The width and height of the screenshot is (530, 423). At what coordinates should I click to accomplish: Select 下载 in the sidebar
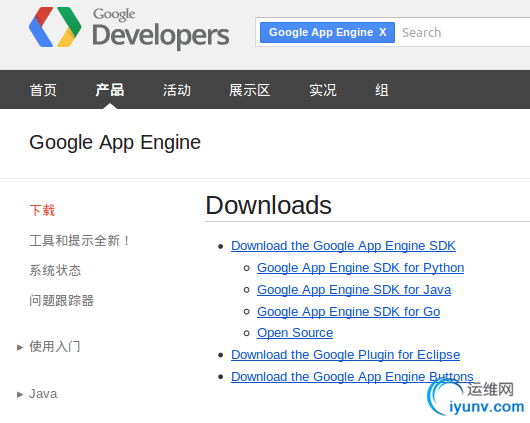tap(42, 210)
